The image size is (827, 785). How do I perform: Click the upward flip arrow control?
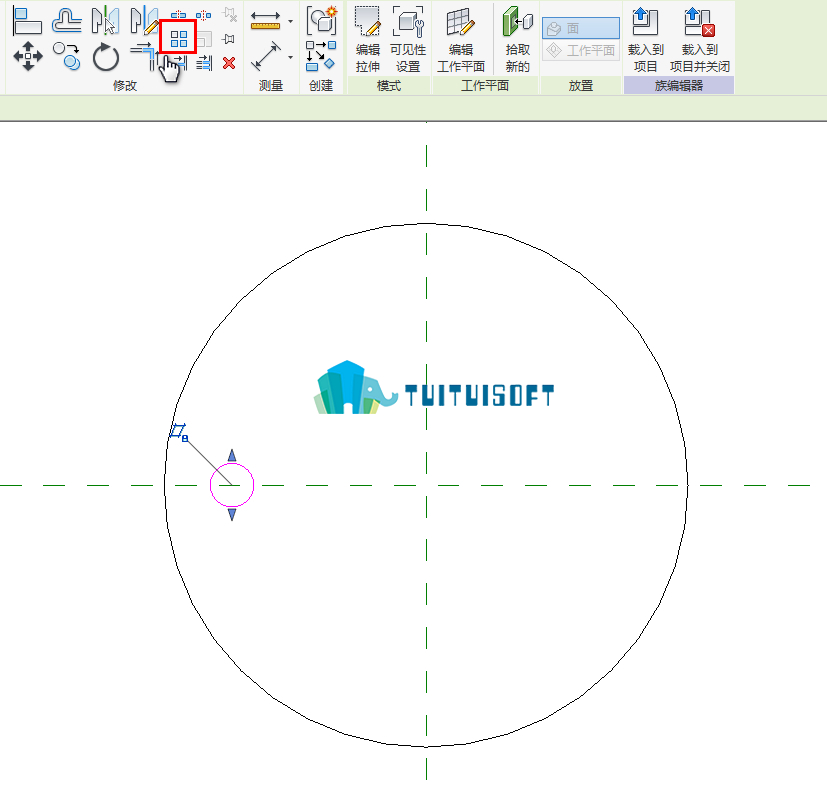pos(232,455)
